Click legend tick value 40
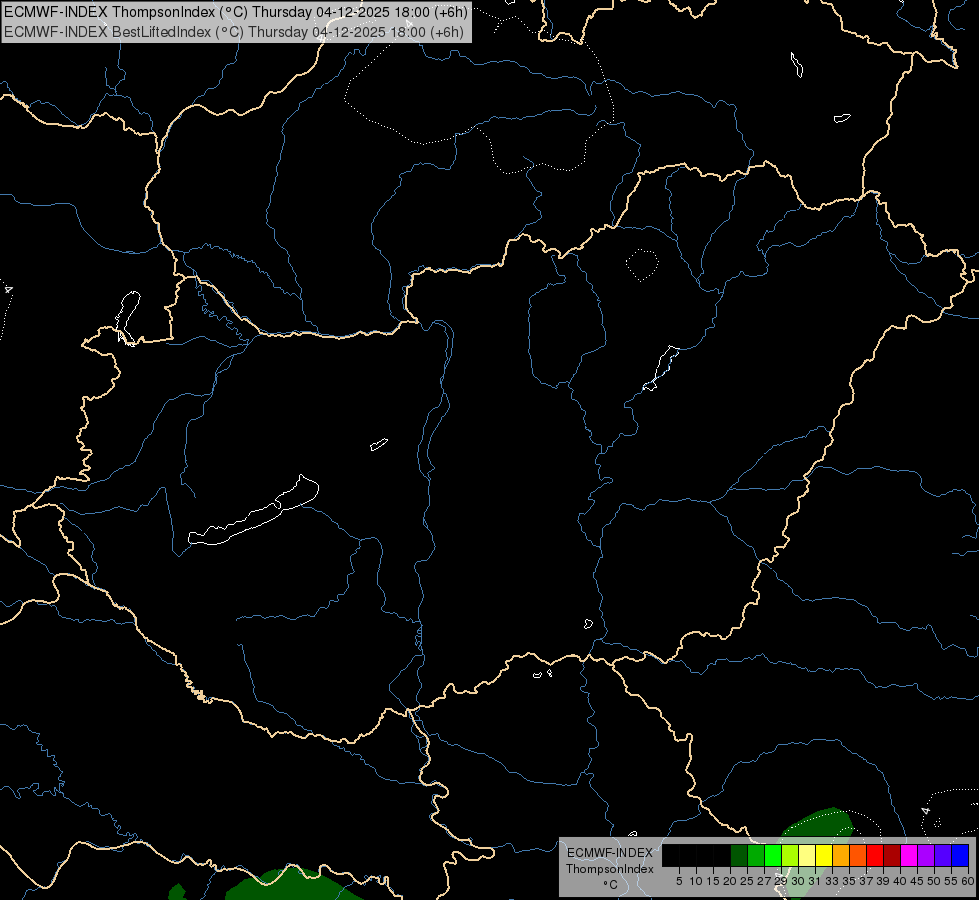979x900 pixels. [x=900, y=881]
